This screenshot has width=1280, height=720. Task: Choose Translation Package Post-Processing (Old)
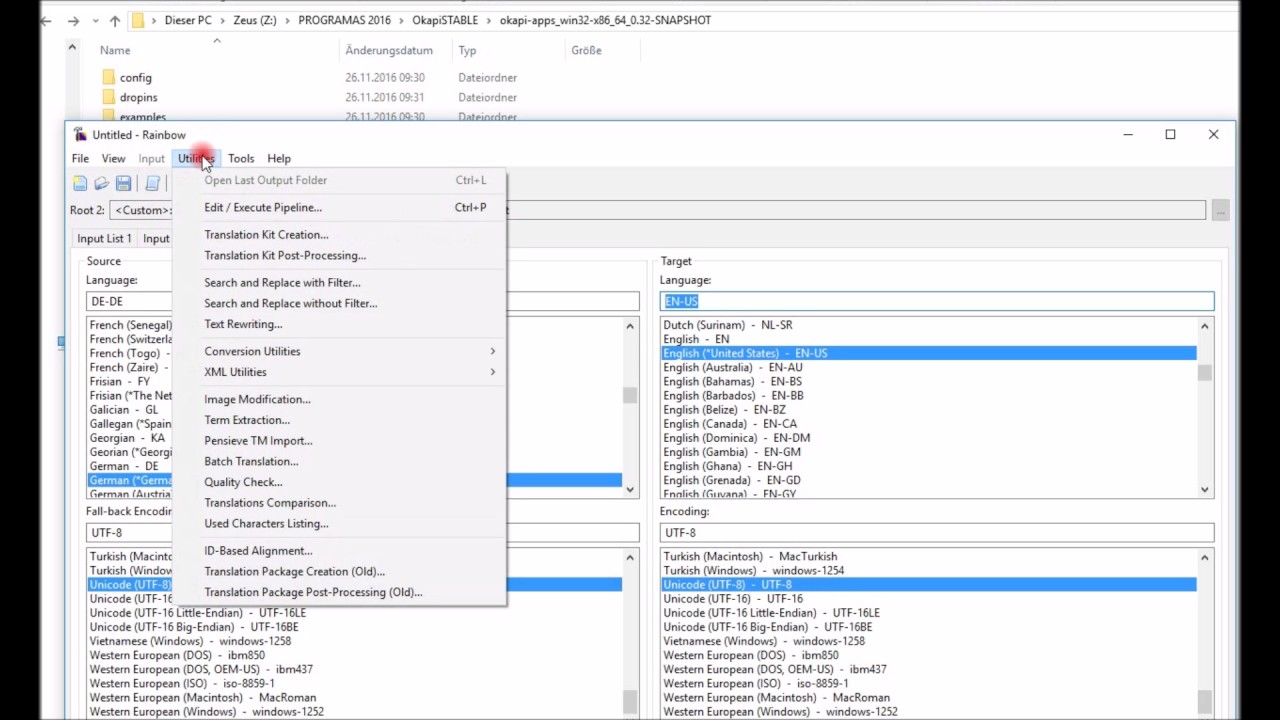point(340,592)
